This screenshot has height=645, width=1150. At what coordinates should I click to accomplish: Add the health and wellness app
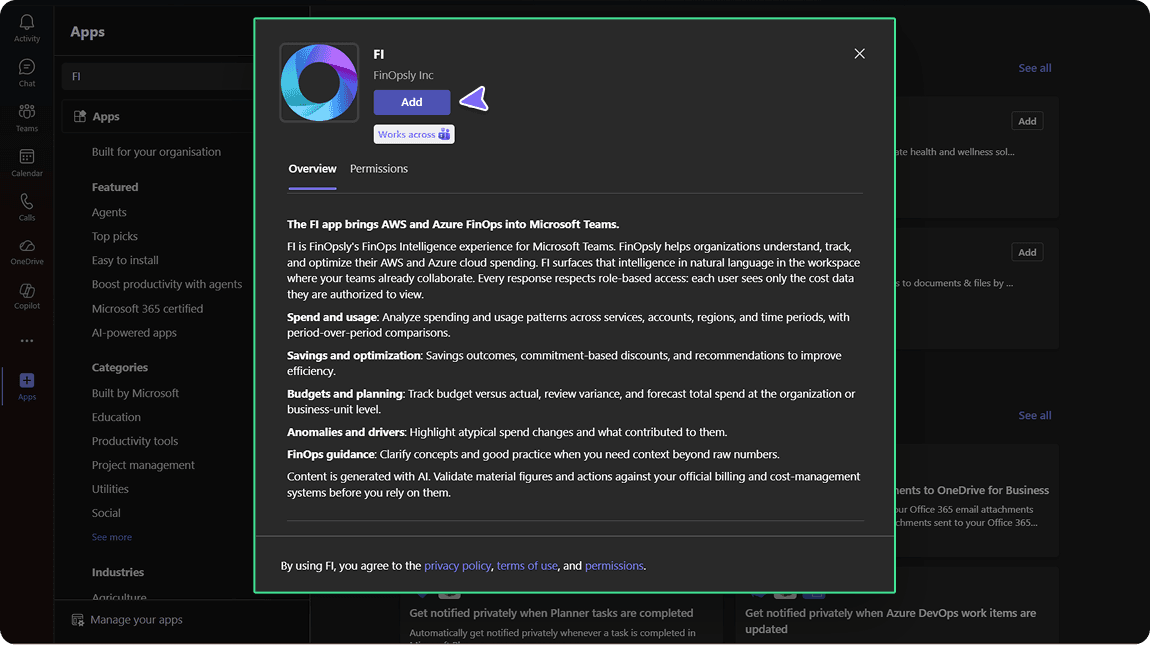(x=1027, y=121)
